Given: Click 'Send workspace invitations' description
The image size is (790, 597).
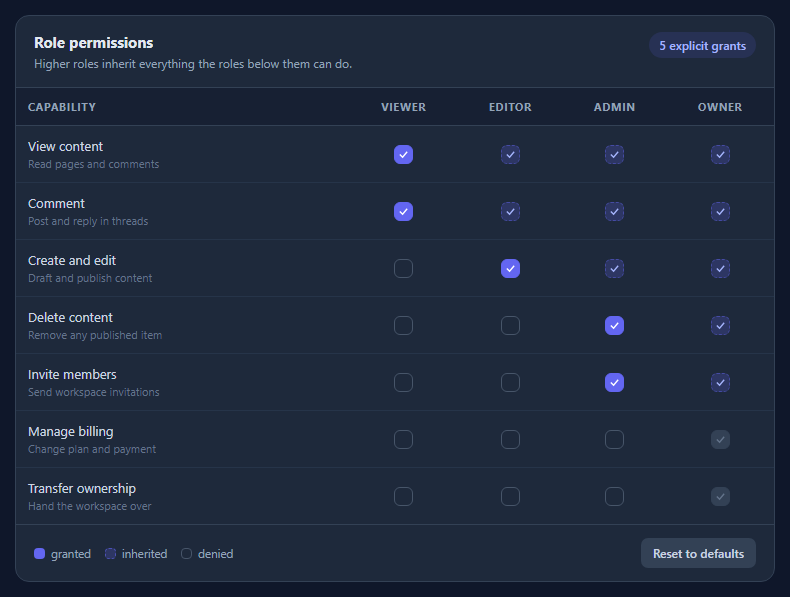Looking at the screenshot, I should pyautogui.click(x=93, y=392).
